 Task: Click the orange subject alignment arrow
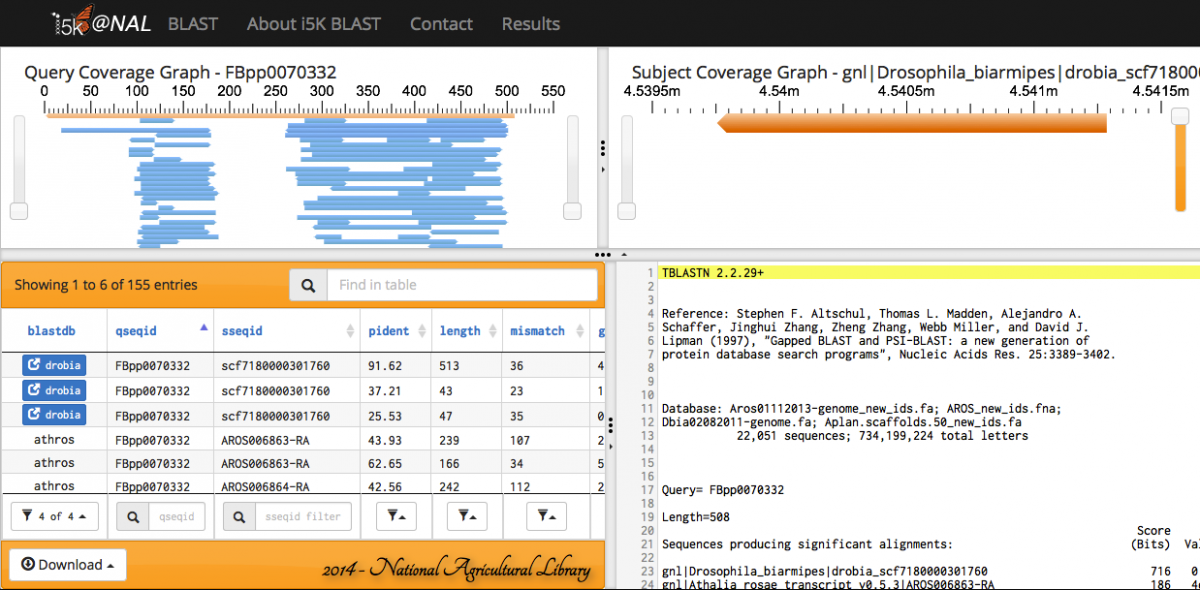911,123
